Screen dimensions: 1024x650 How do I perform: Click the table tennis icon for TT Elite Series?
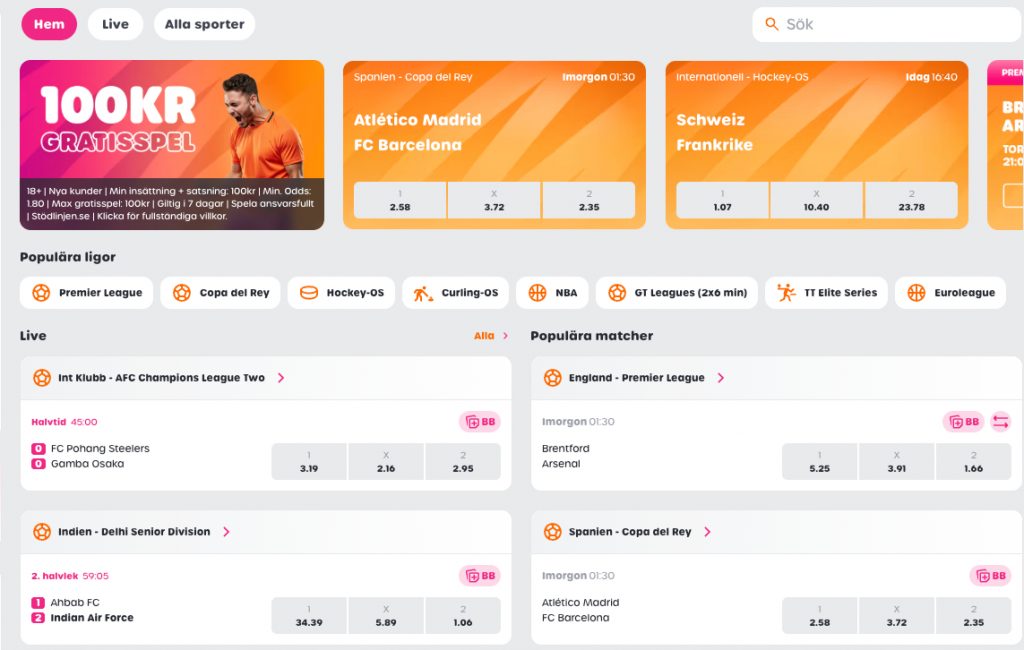point(787,293)
